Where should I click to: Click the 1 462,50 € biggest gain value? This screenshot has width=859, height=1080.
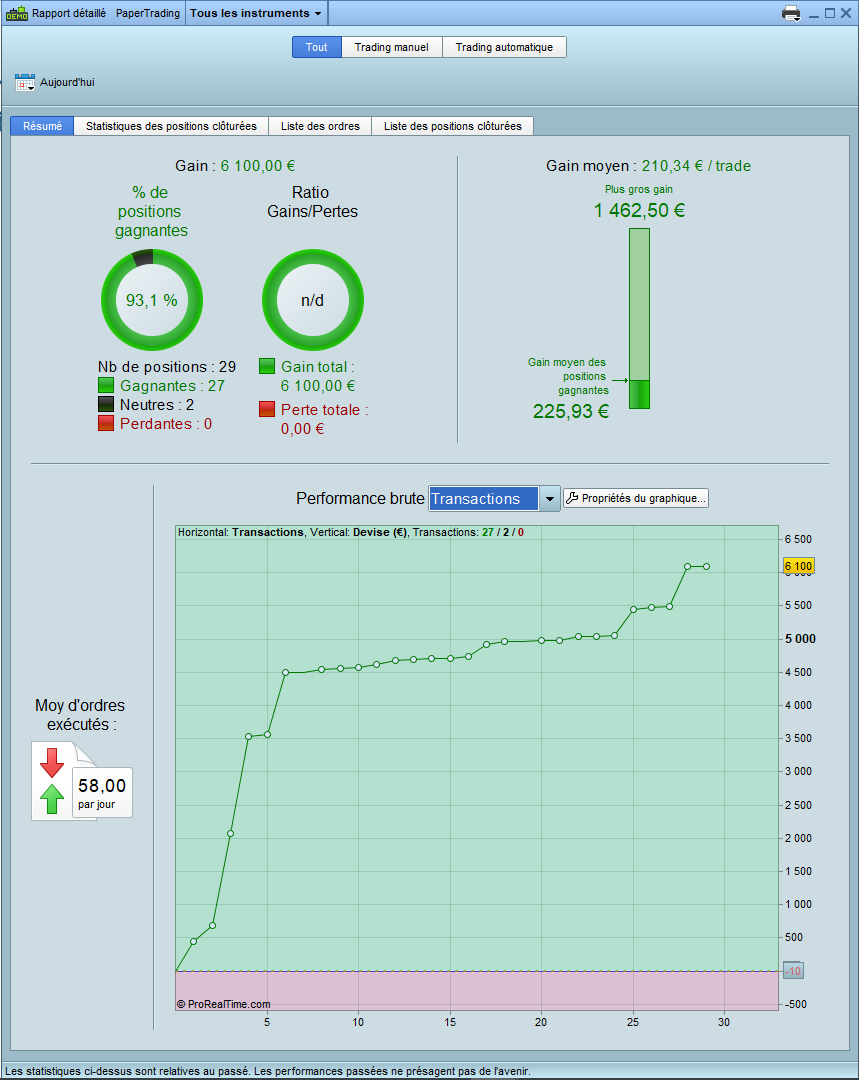pyautogui.click(x=639, y=210)
